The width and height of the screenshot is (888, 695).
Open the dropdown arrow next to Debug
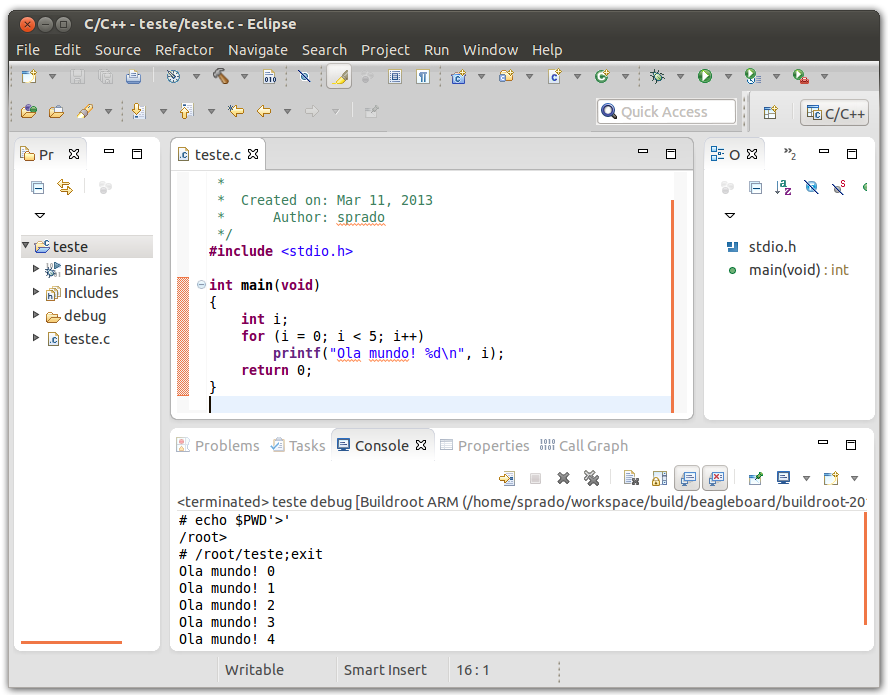tap(680, 76)
